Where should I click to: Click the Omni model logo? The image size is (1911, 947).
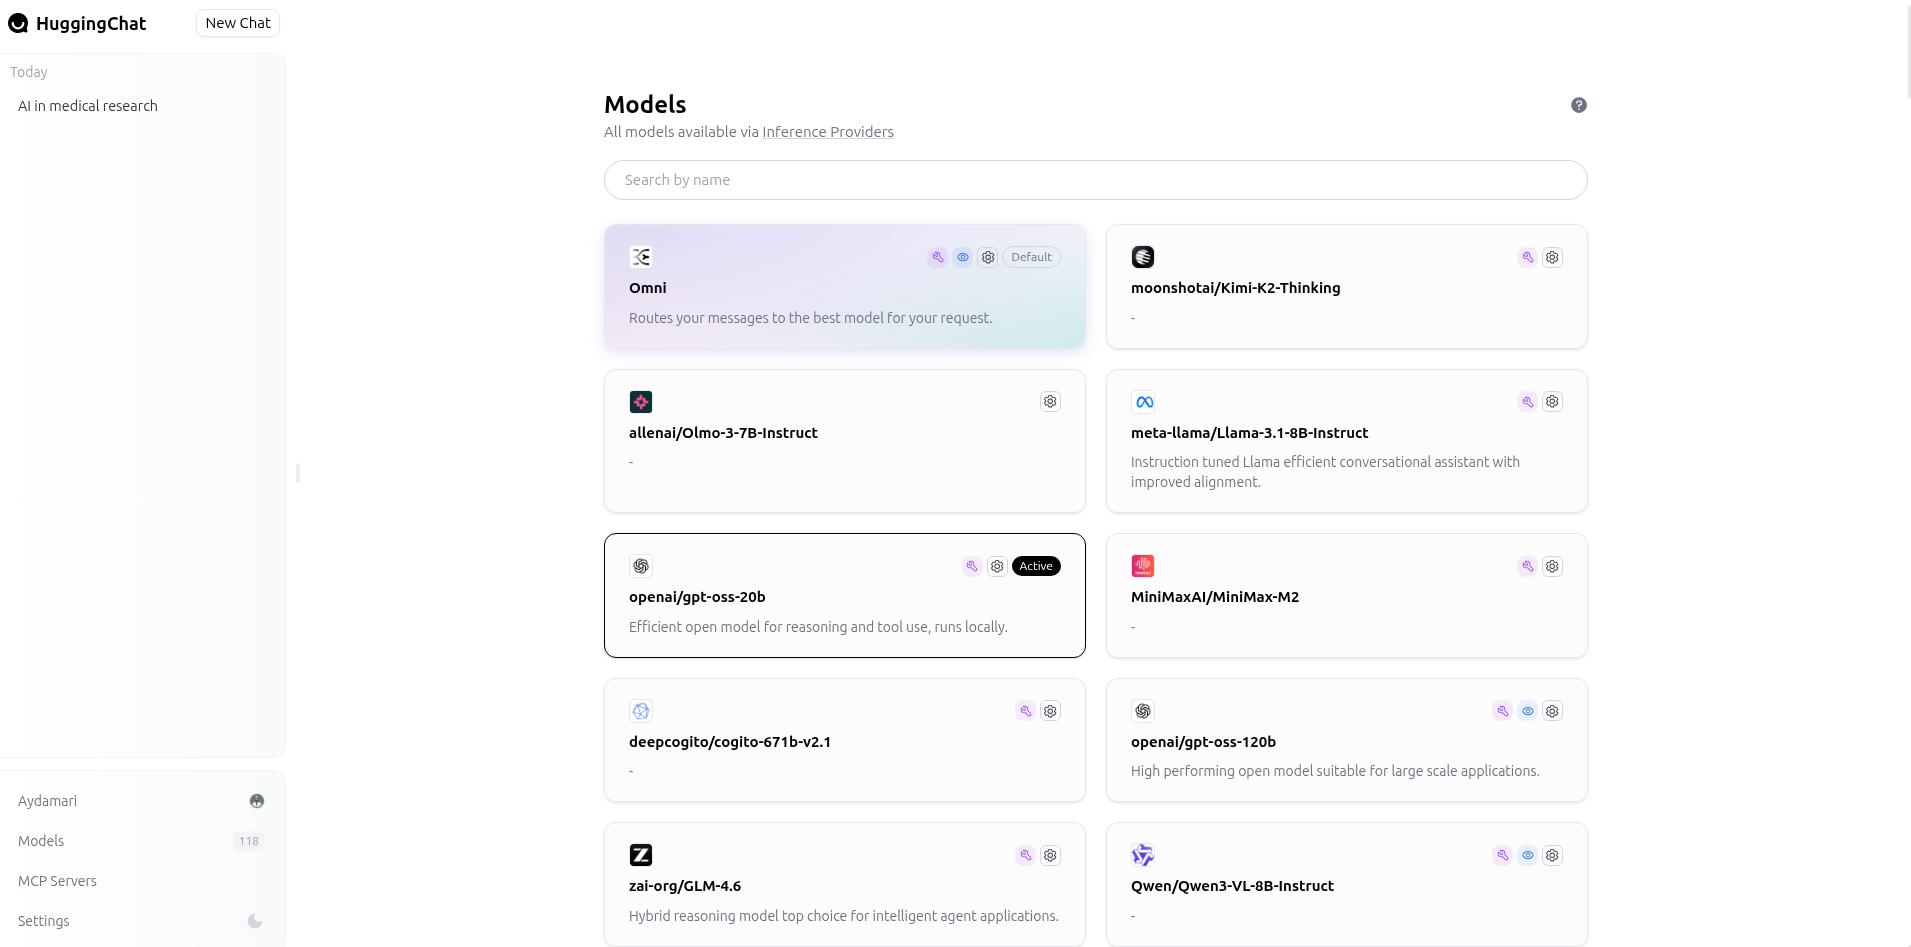click(641, 257)
